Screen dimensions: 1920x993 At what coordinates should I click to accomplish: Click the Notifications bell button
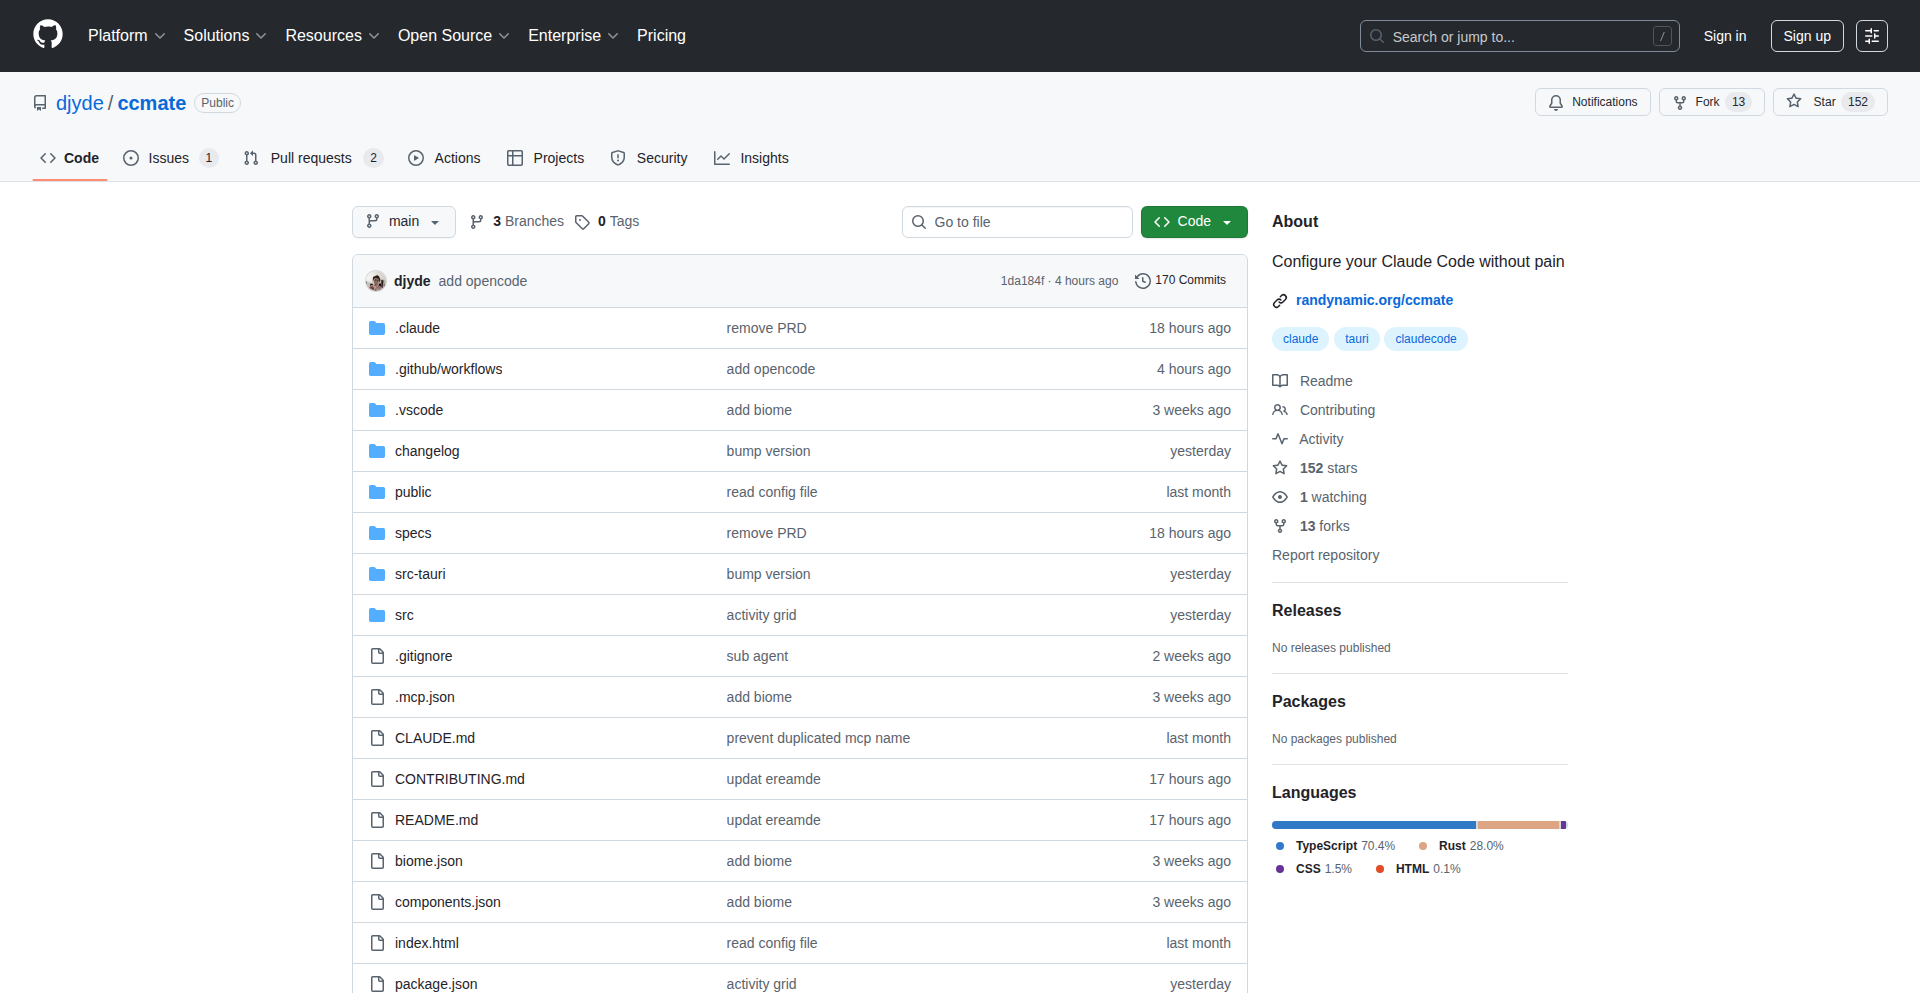1592,102
